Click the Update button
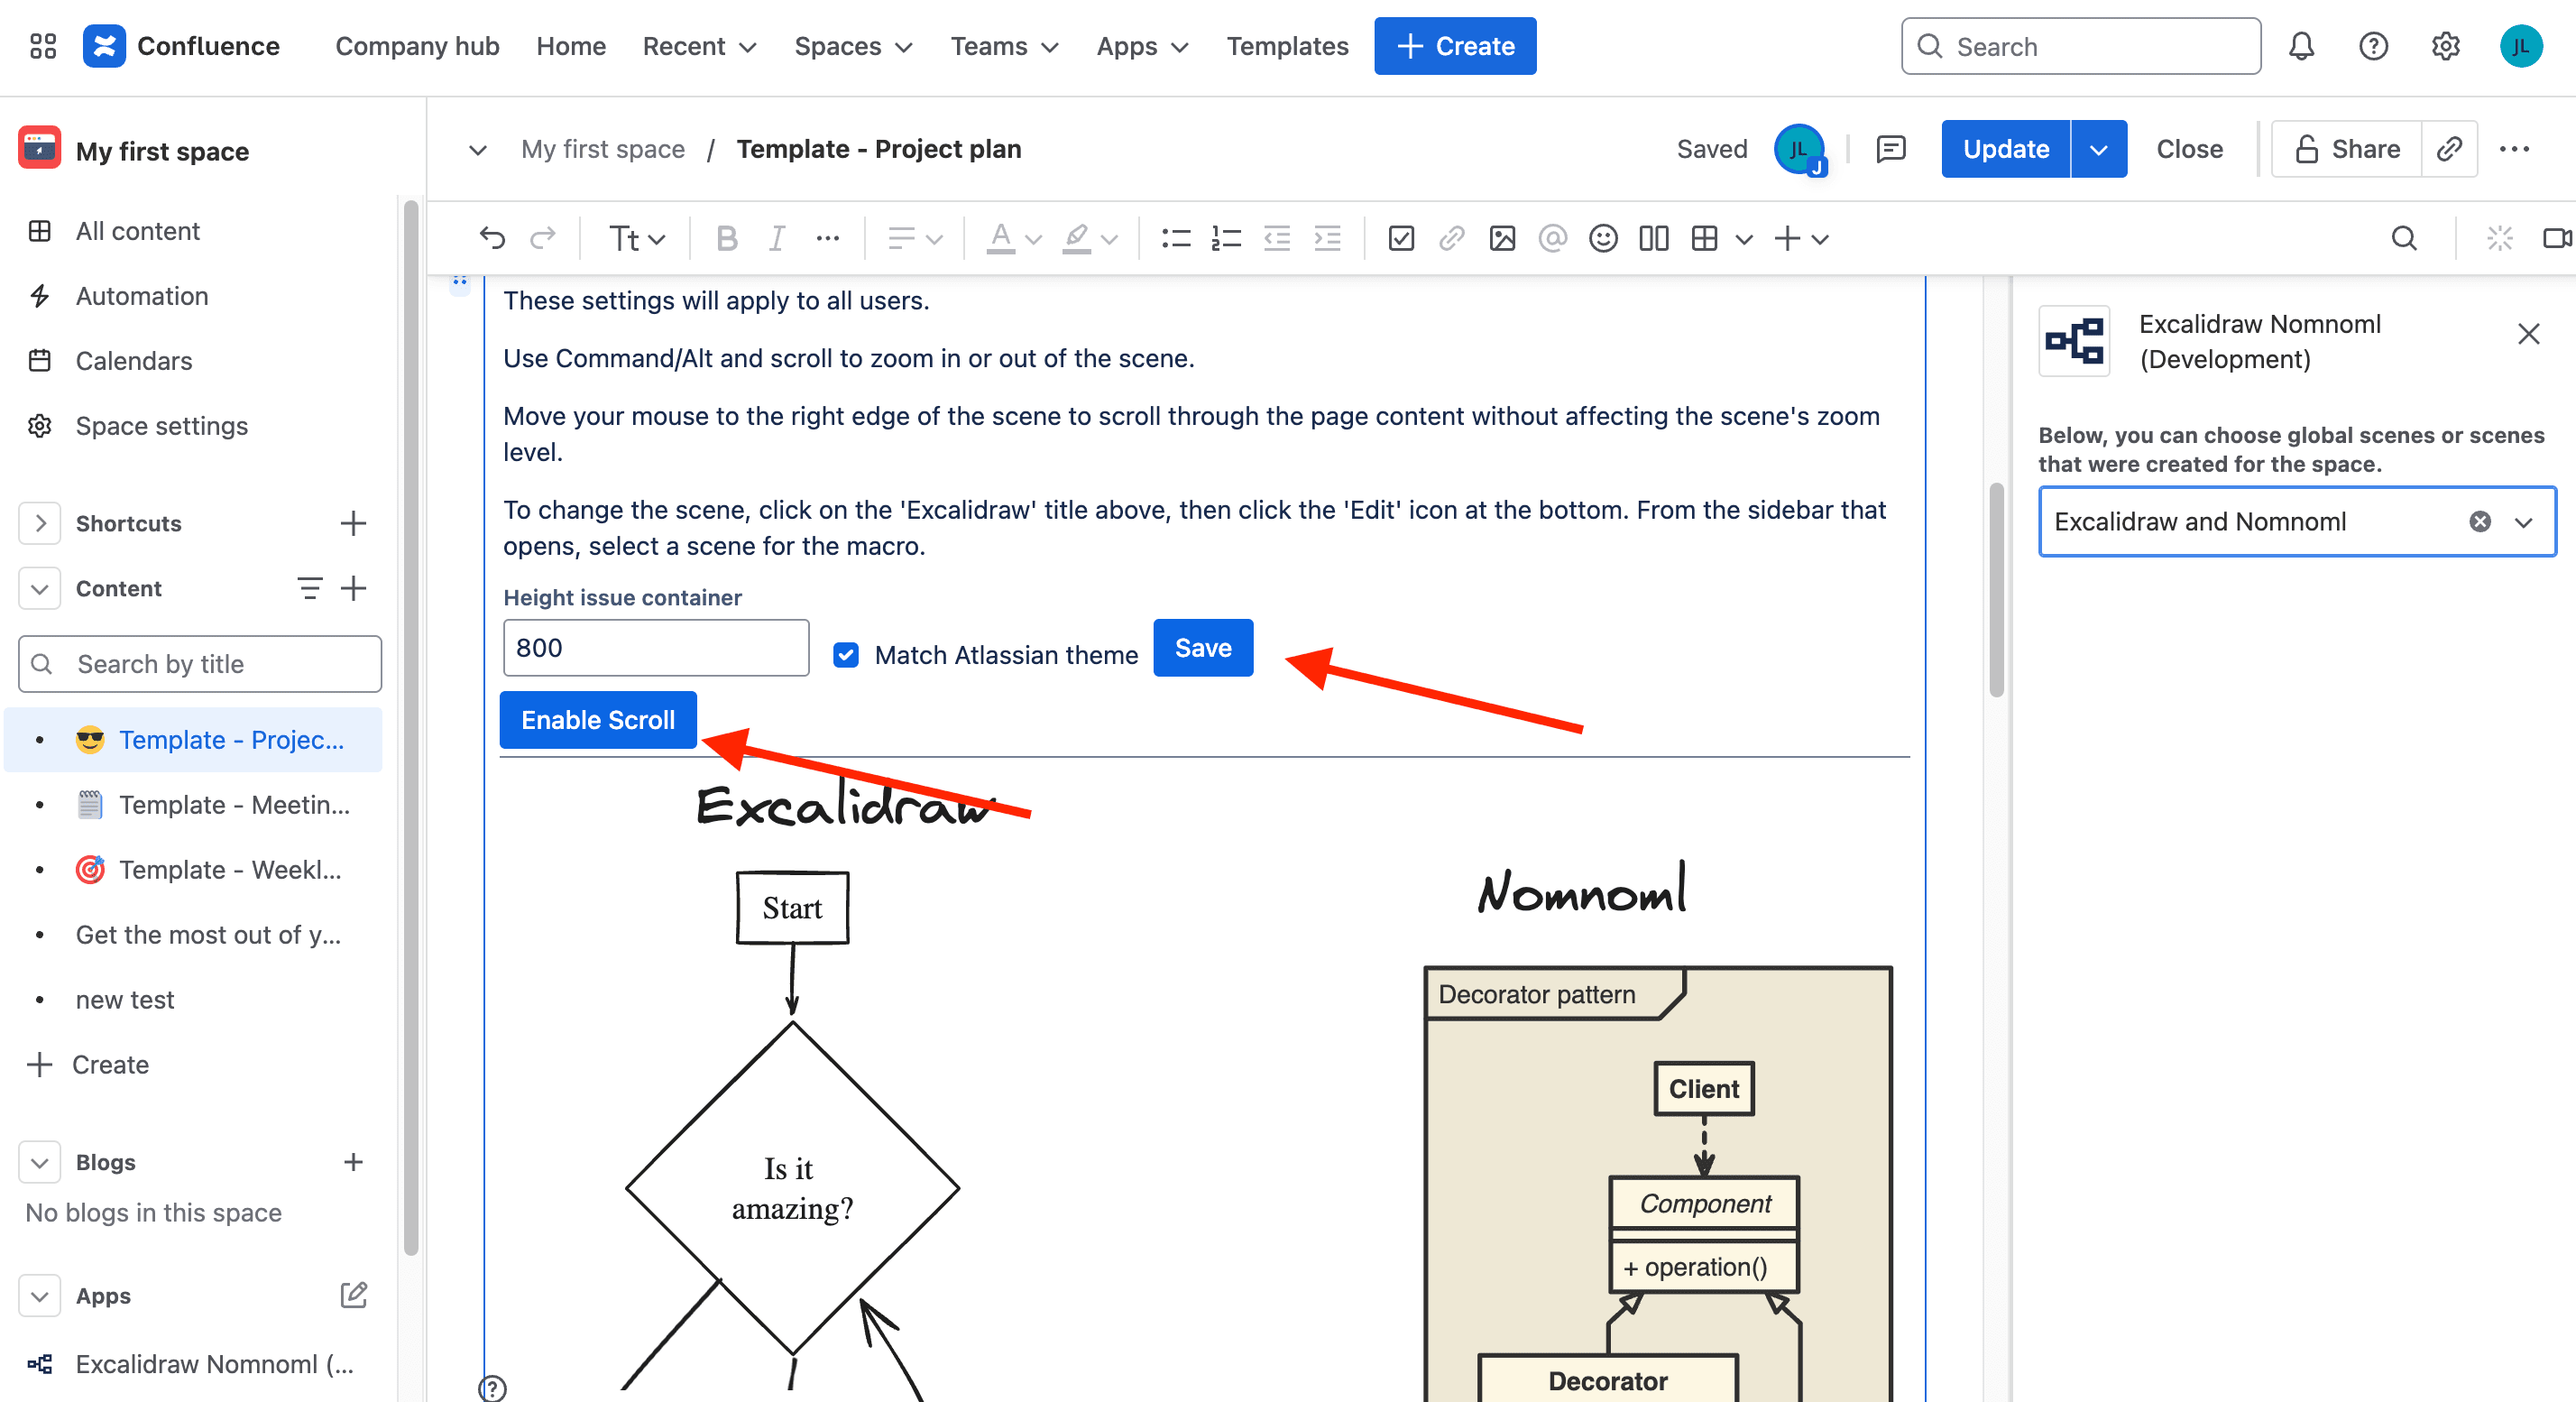 pos(2005,149)
